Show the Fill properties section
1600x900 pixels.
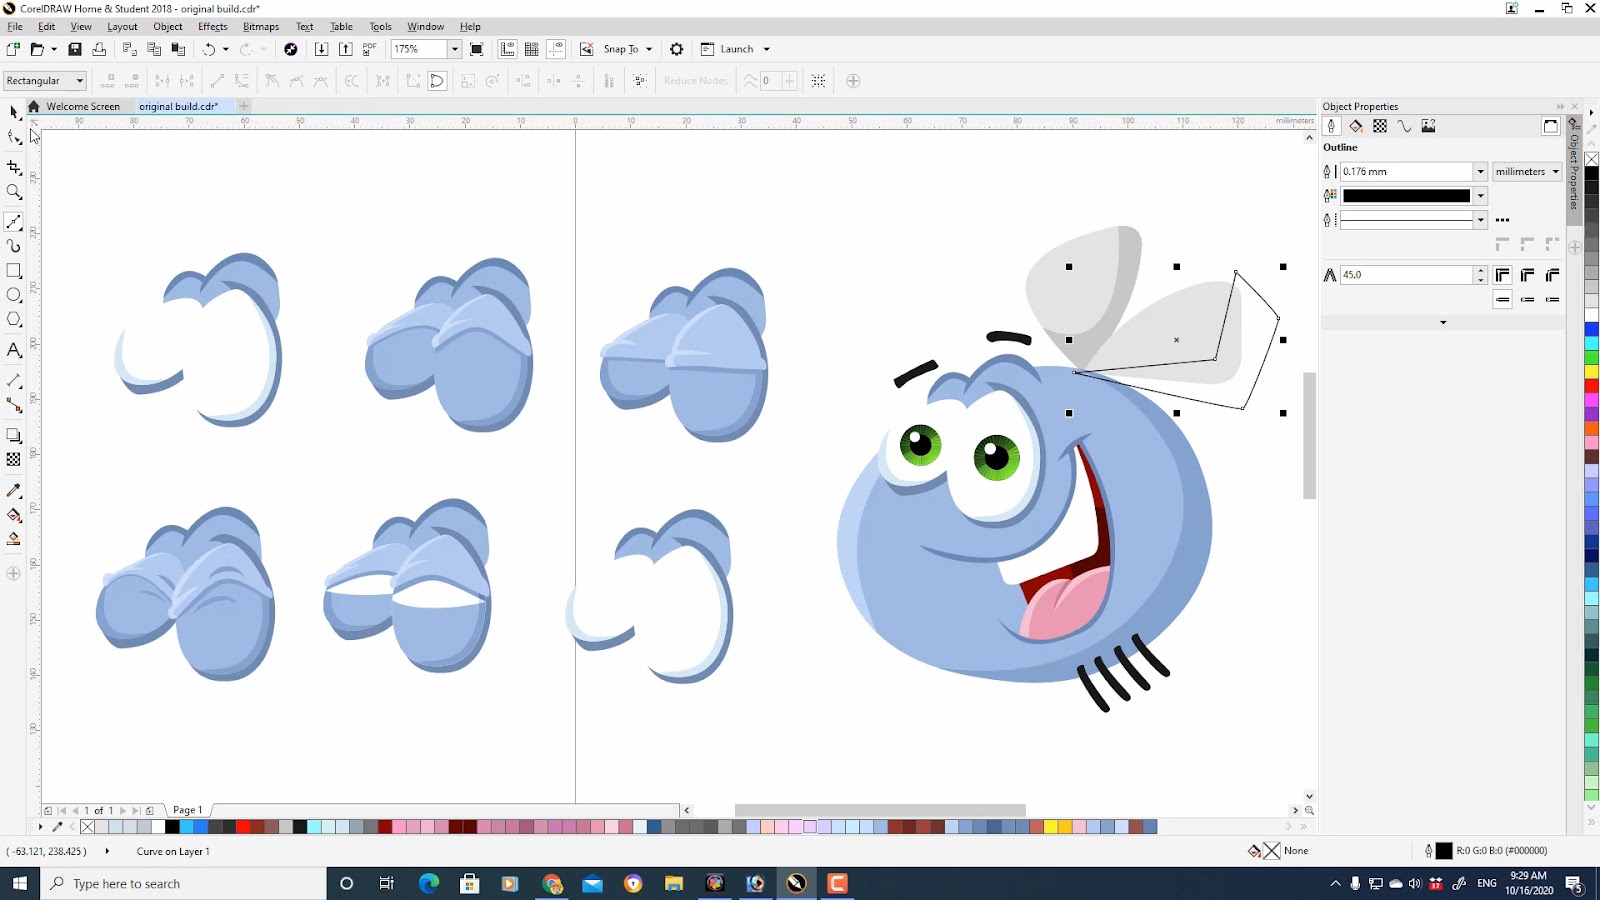pos(1356,126)
